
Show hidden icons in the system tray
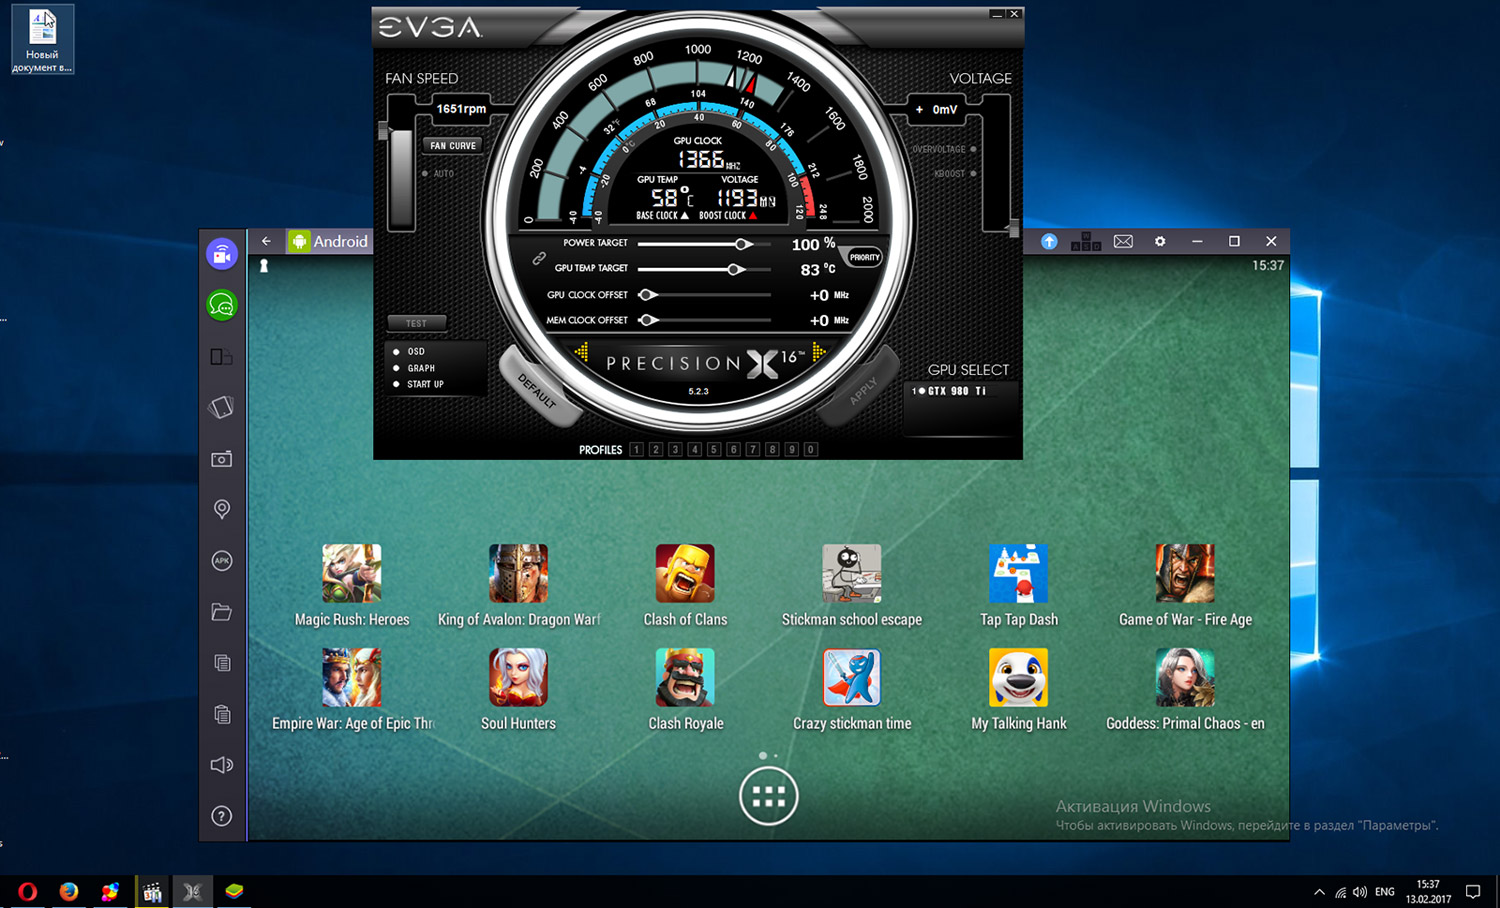coord(1319,892)
